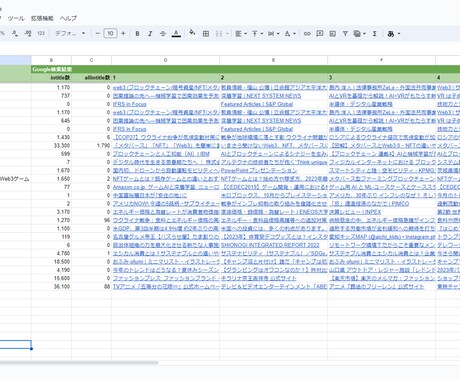Open the あ input tools dropdown

(393, 34)
